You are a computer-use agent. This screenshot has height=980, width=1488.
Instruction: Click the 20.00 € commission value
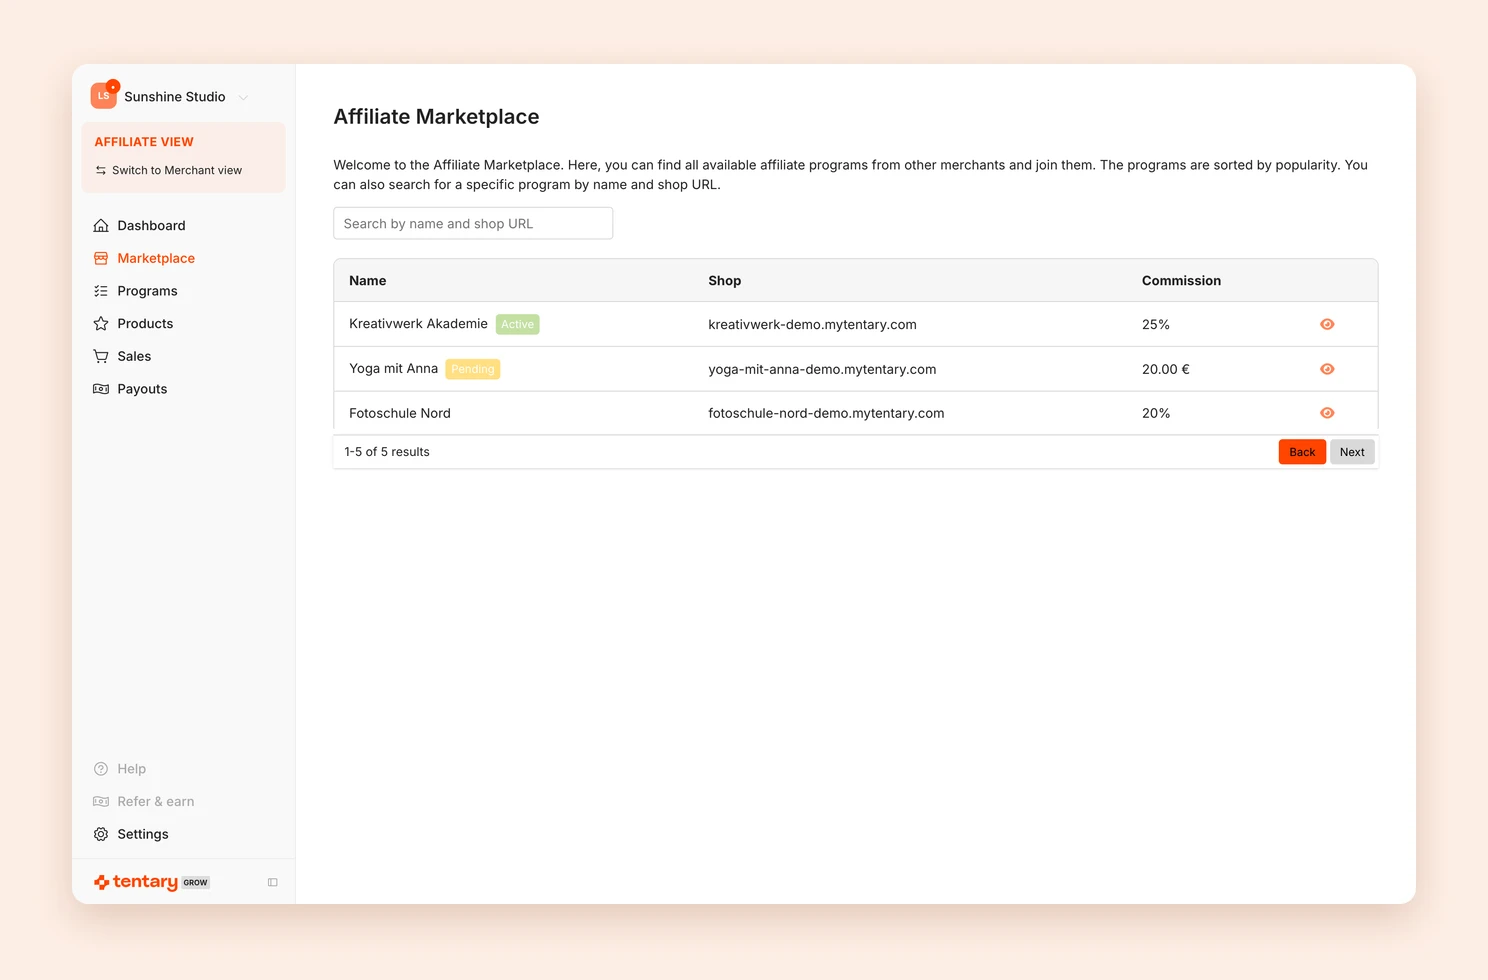pyautogui.click(x=1166, y=369)
